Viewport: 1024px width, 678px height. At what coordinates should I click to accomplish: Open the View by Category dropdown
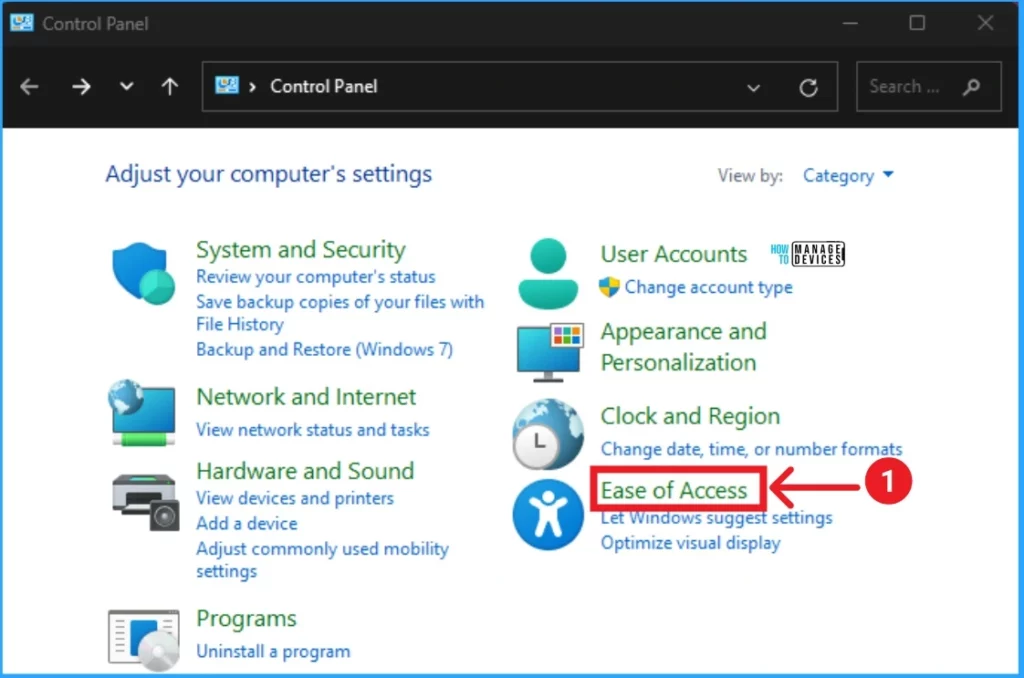(x=848, y=175)
